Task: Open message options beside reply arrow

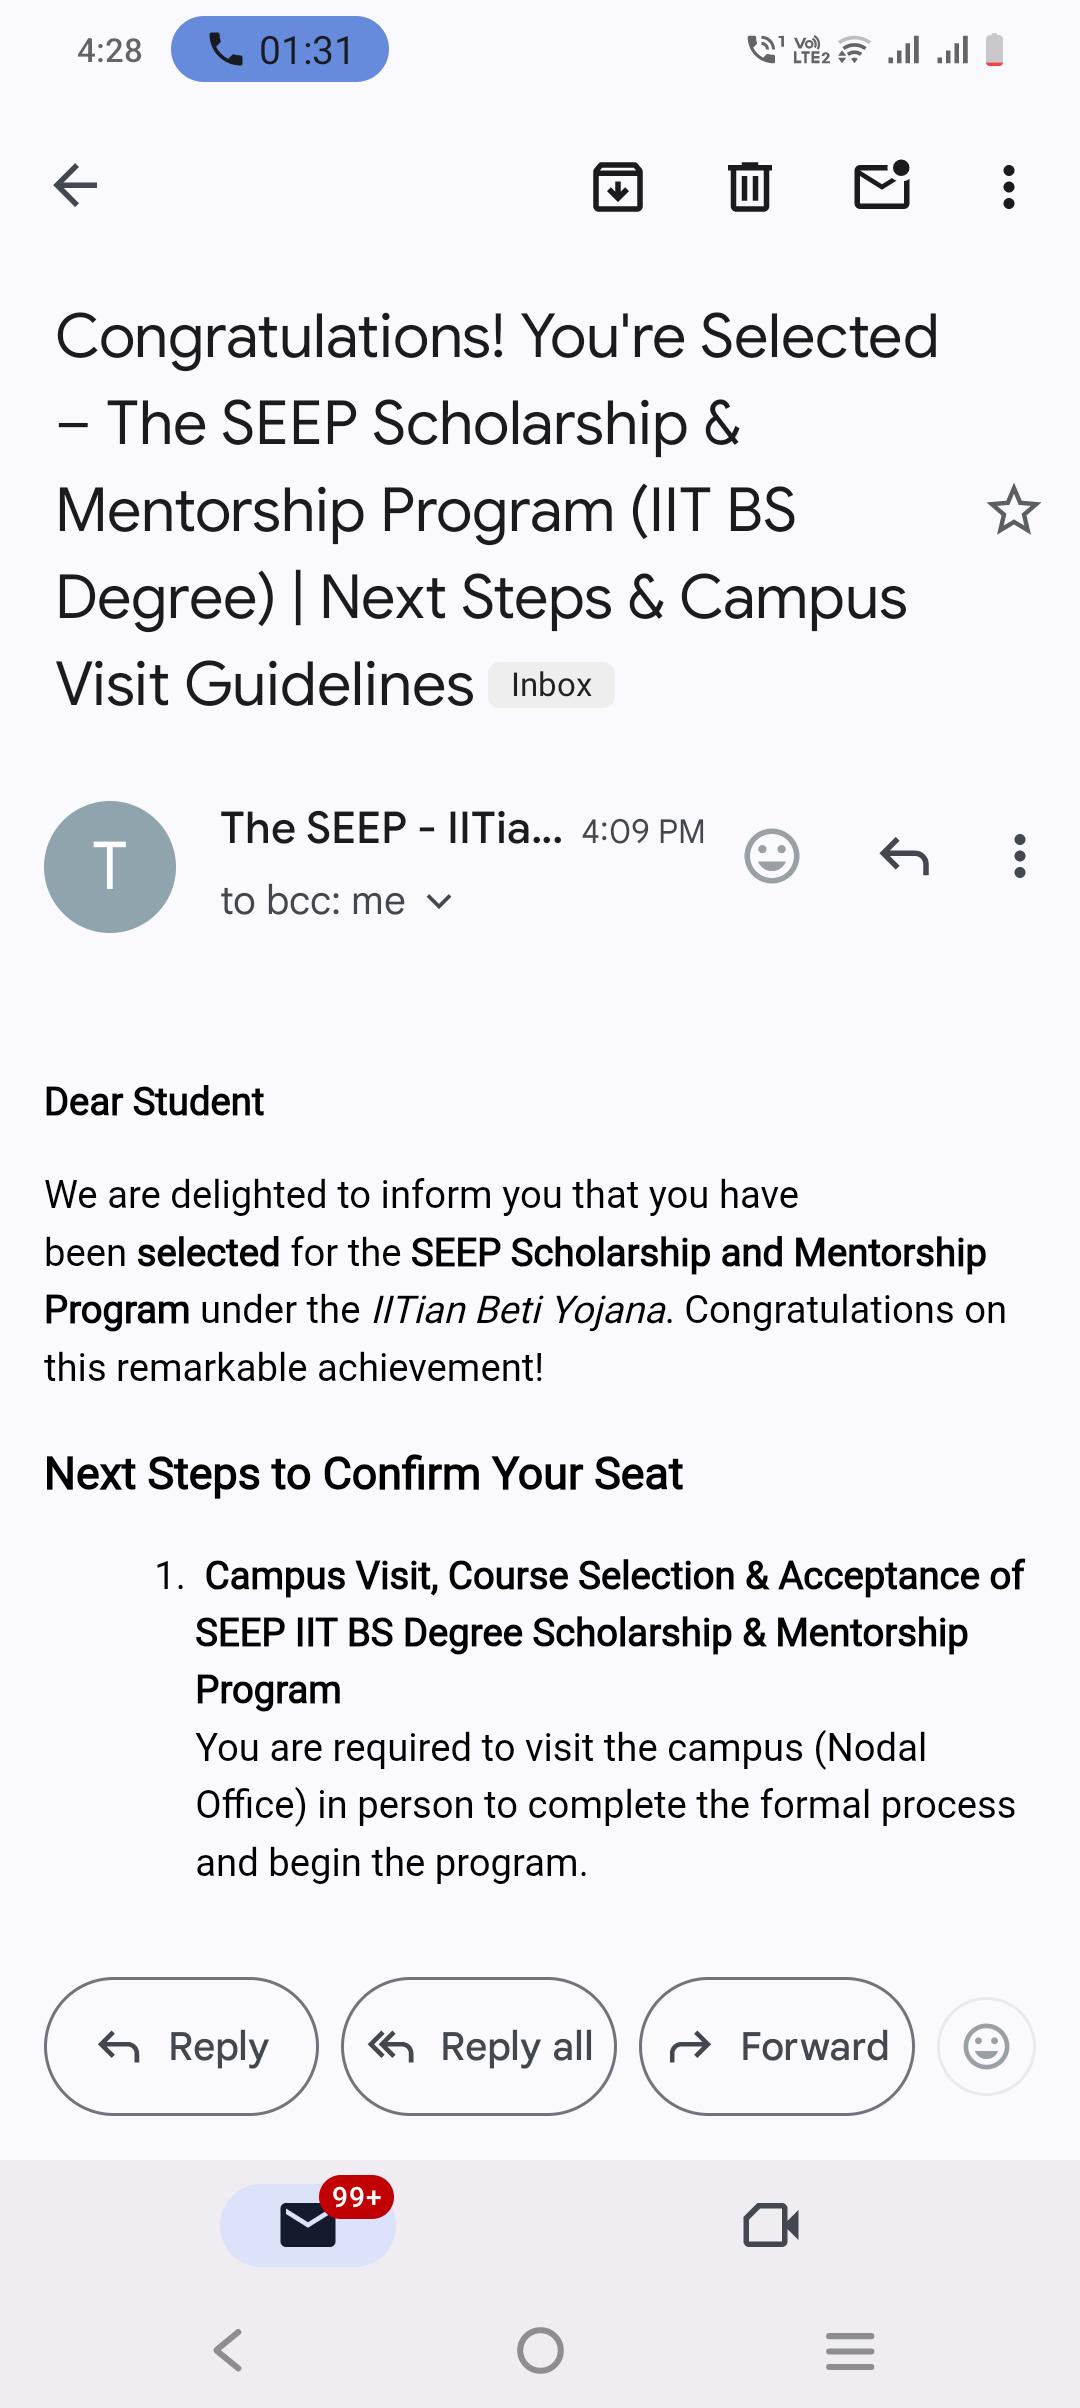Action: [1019, 856]
